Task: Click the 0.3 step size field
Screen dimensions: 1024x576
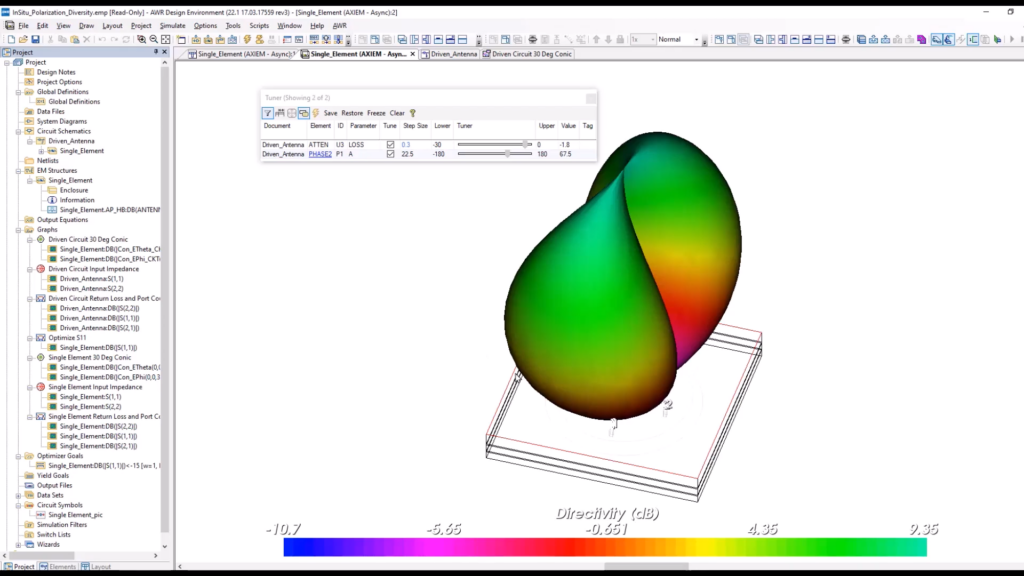Action: tap(415, 144)
